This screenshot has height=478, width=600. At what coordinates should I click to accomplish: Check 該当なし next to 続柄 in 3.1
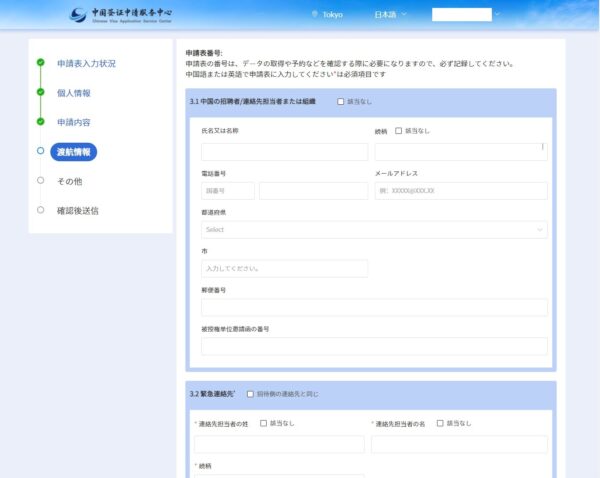pos(399,131)
